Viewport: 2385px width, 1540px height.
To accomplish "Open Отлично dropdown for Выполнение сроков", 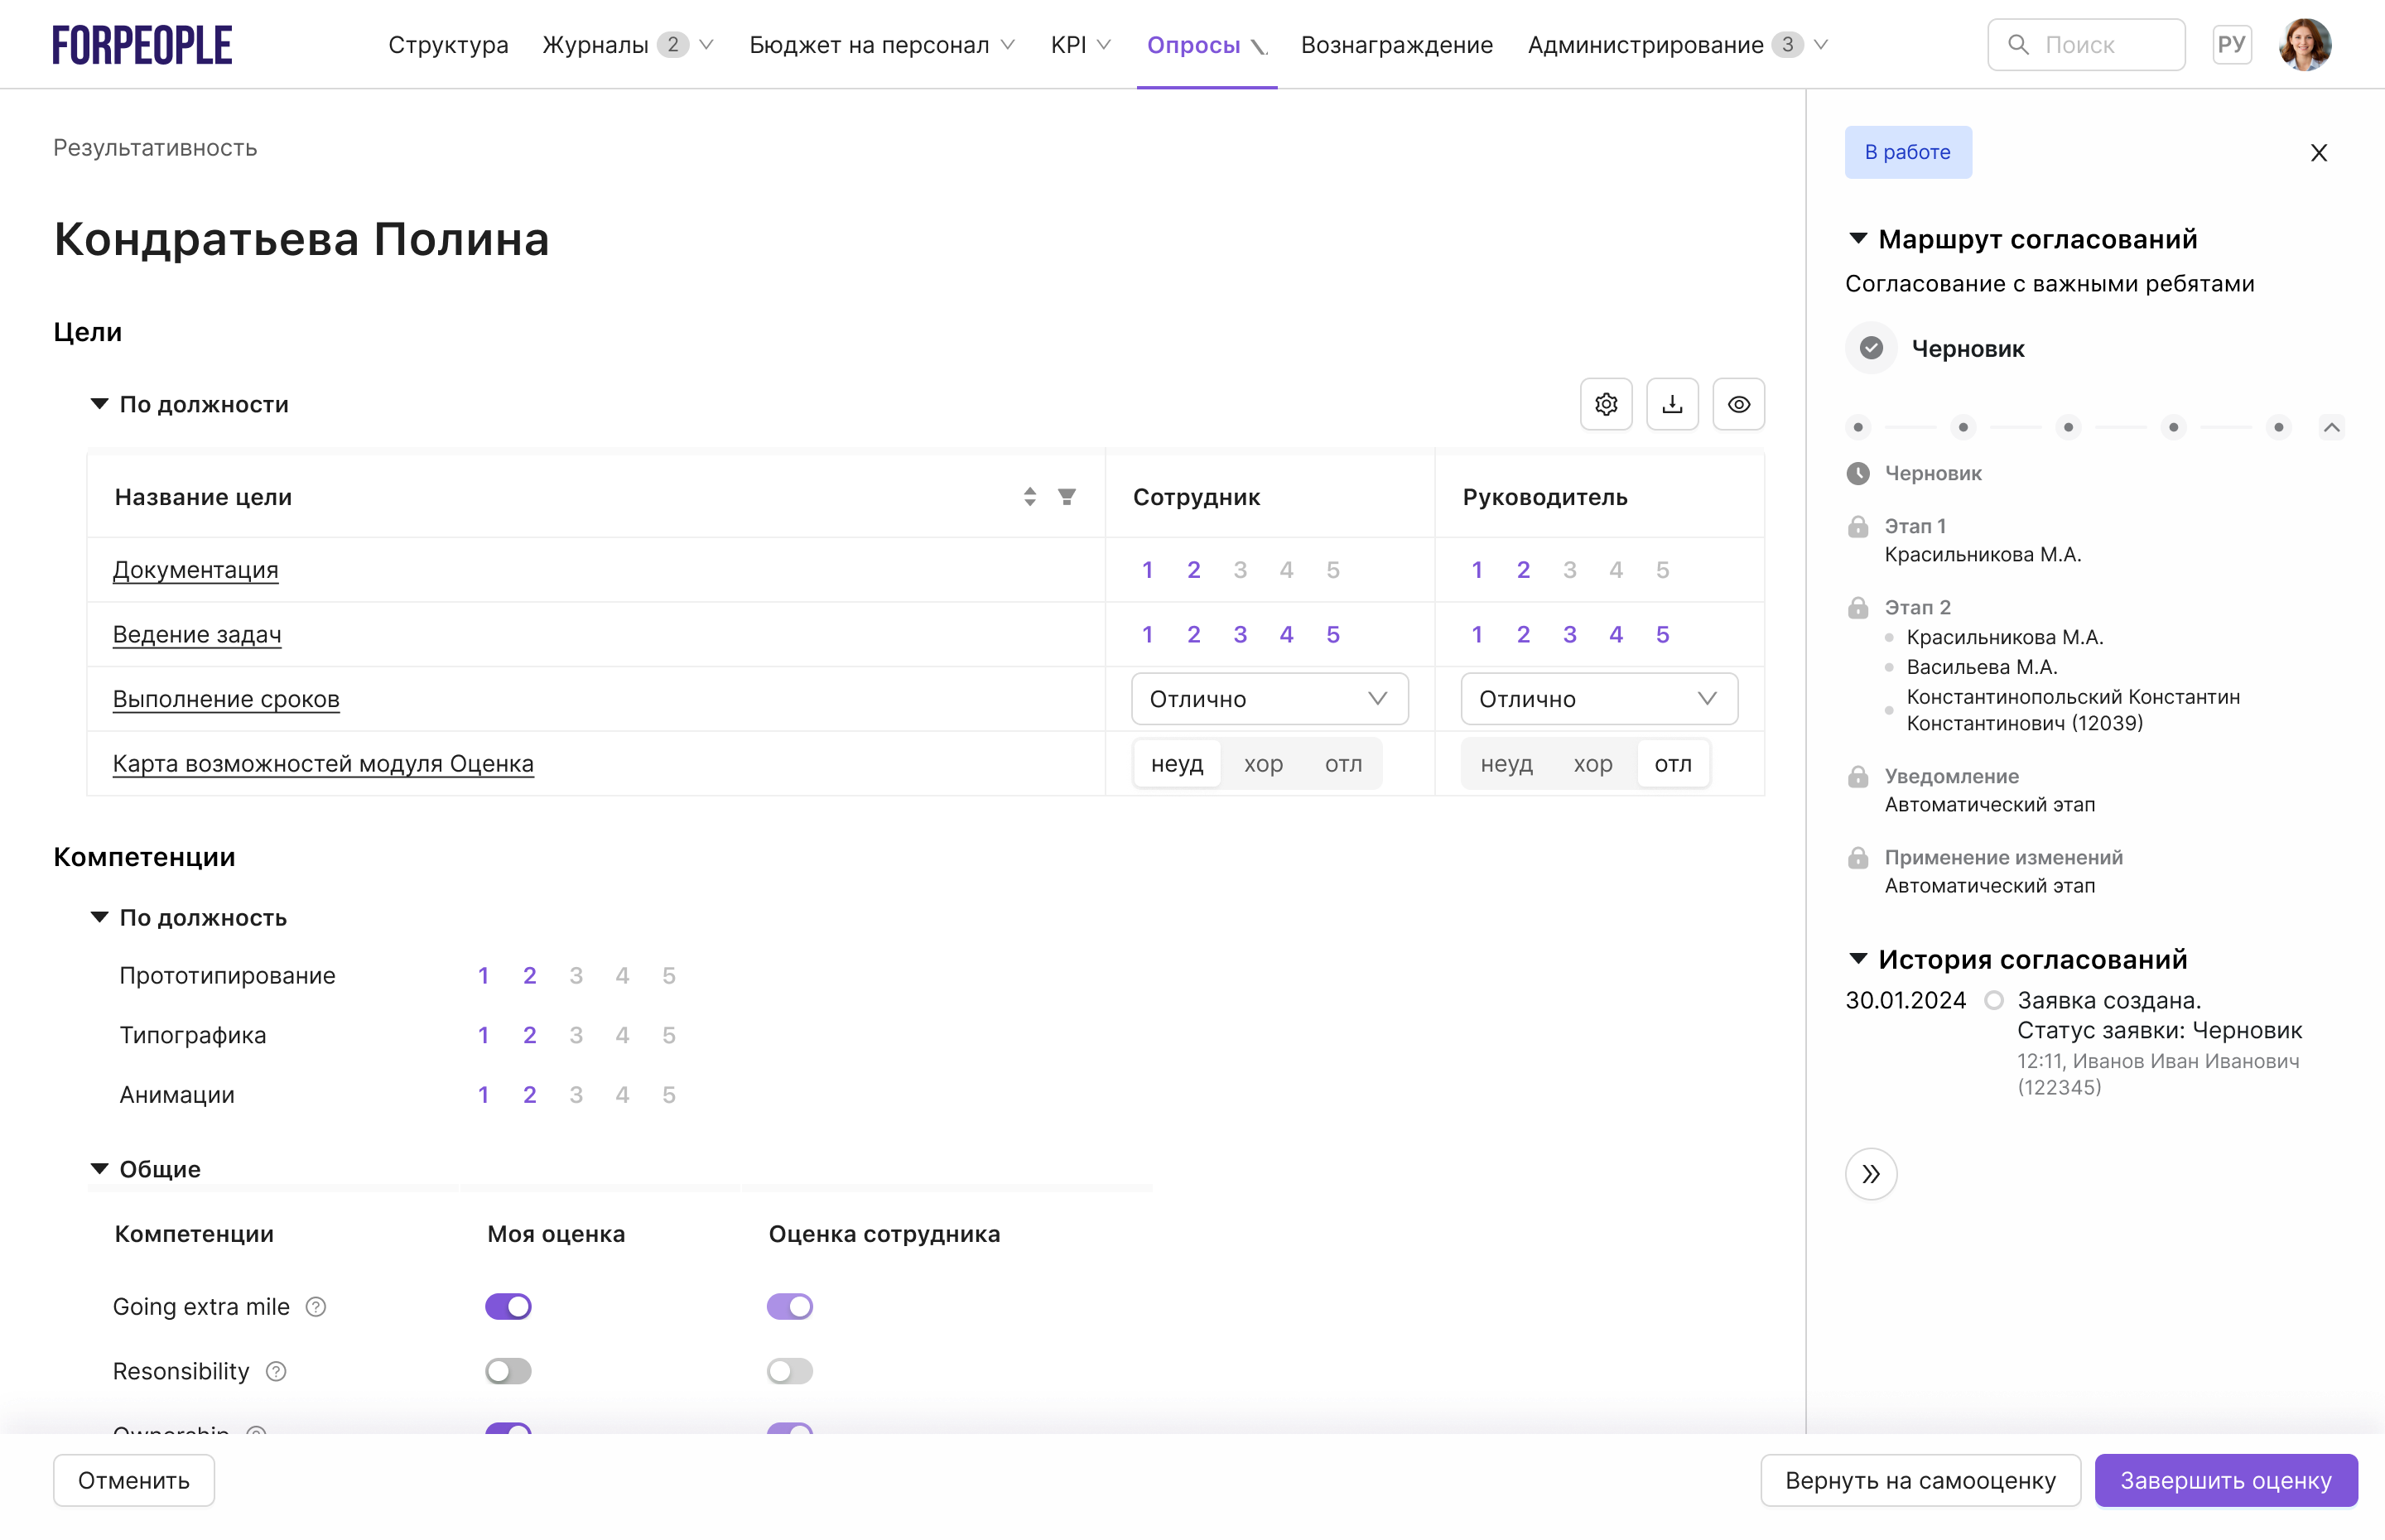I will pyautogui.click(x=1269, y=698).
